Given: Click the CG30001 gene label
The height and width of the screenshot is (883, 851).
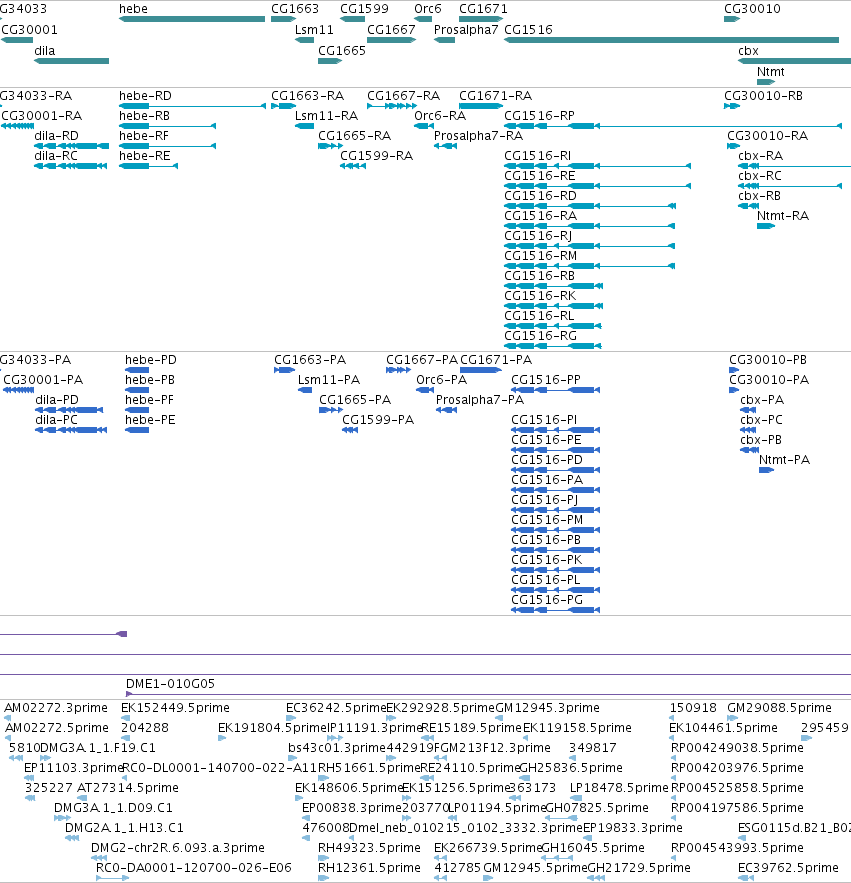Looking at the screenshot, I should [29, 30].
